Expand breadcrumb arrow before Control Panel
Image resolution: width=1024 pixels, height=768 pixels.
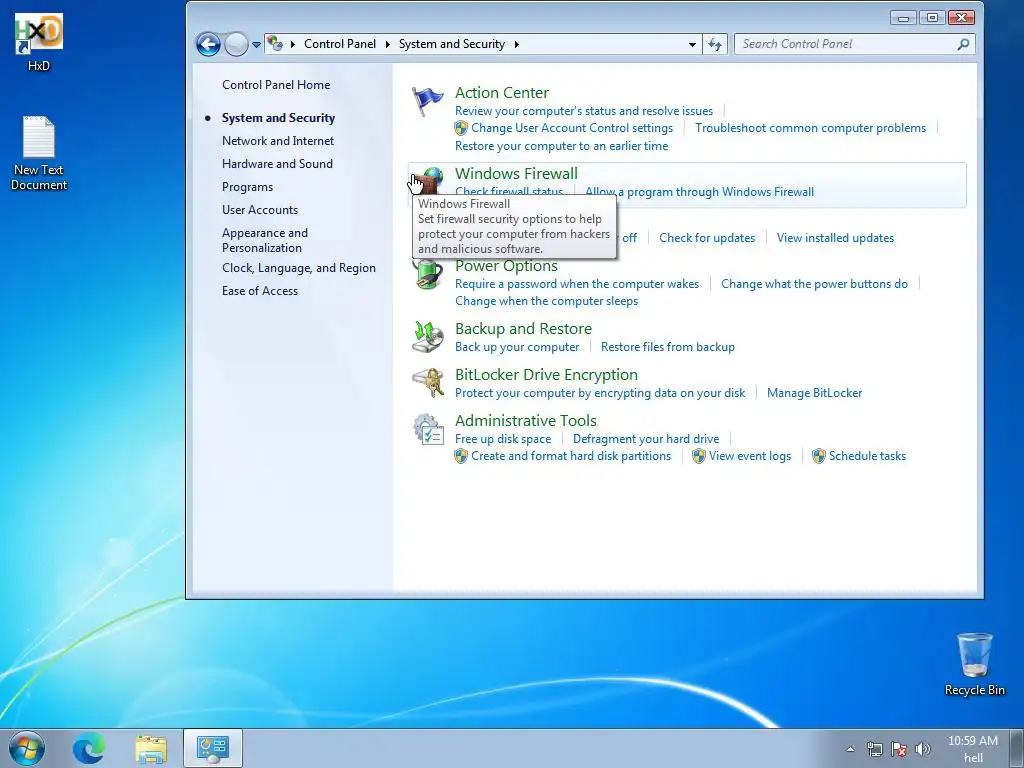point(293,44)
